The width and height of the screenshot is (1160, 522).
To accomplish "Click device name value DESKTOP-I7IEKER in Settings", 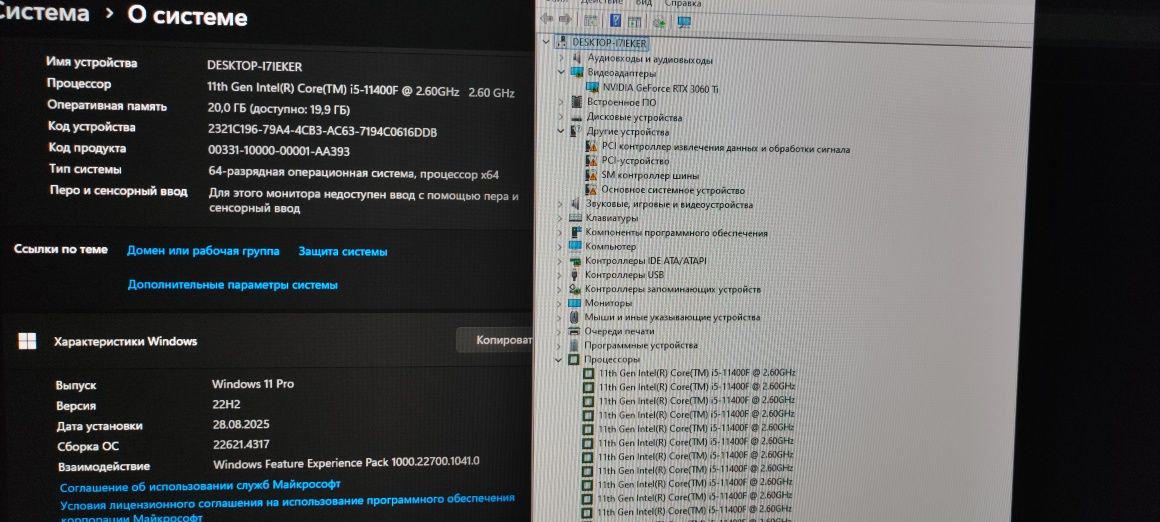I will coord(254,66).
